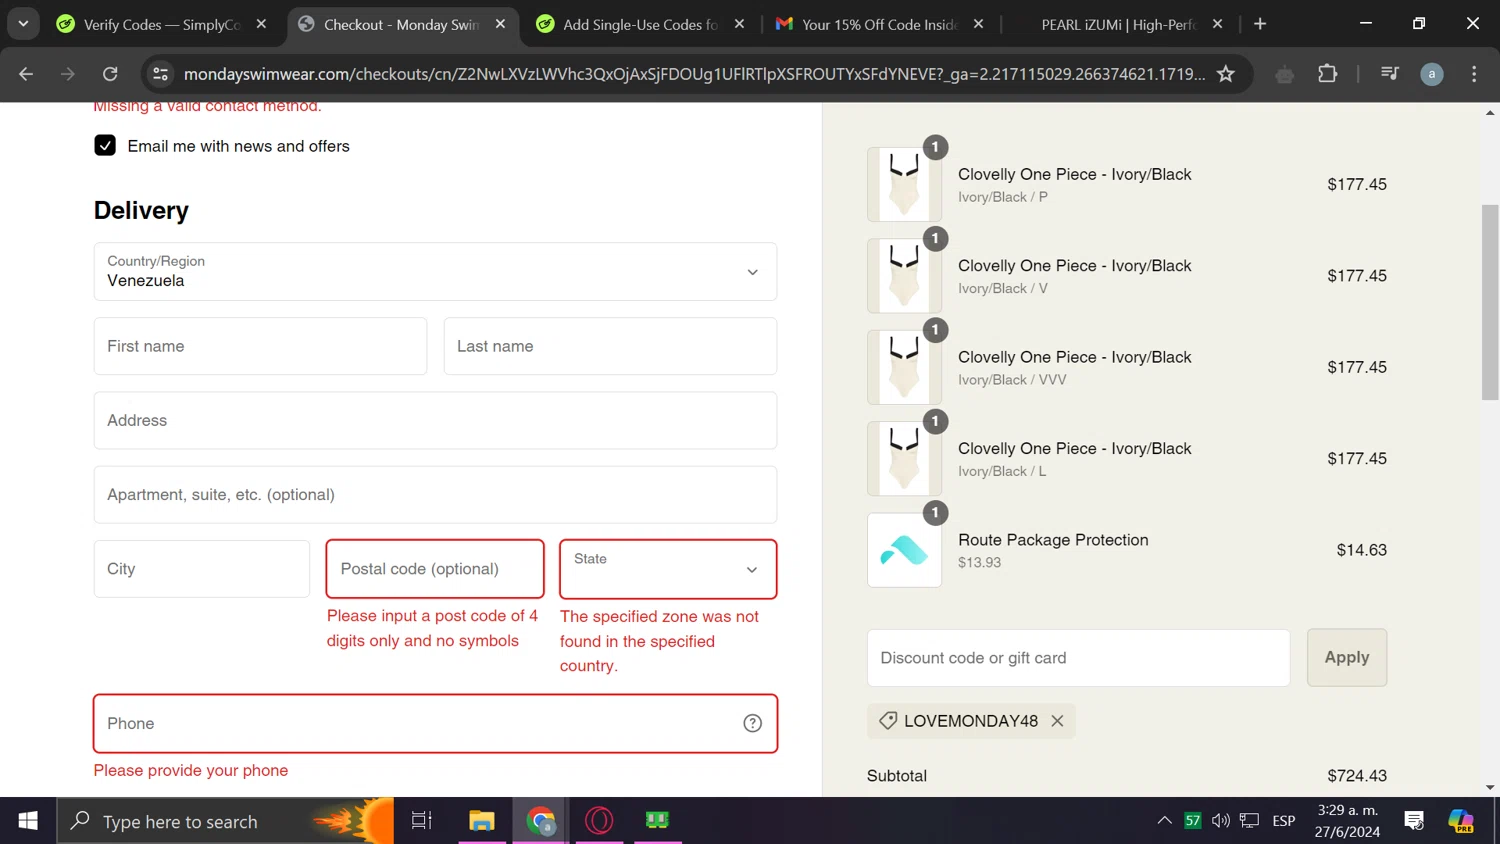The image size is (1500, 844).
Task: Click the Chrome icon on the taskbar
Action: click(x=541, y=821)
